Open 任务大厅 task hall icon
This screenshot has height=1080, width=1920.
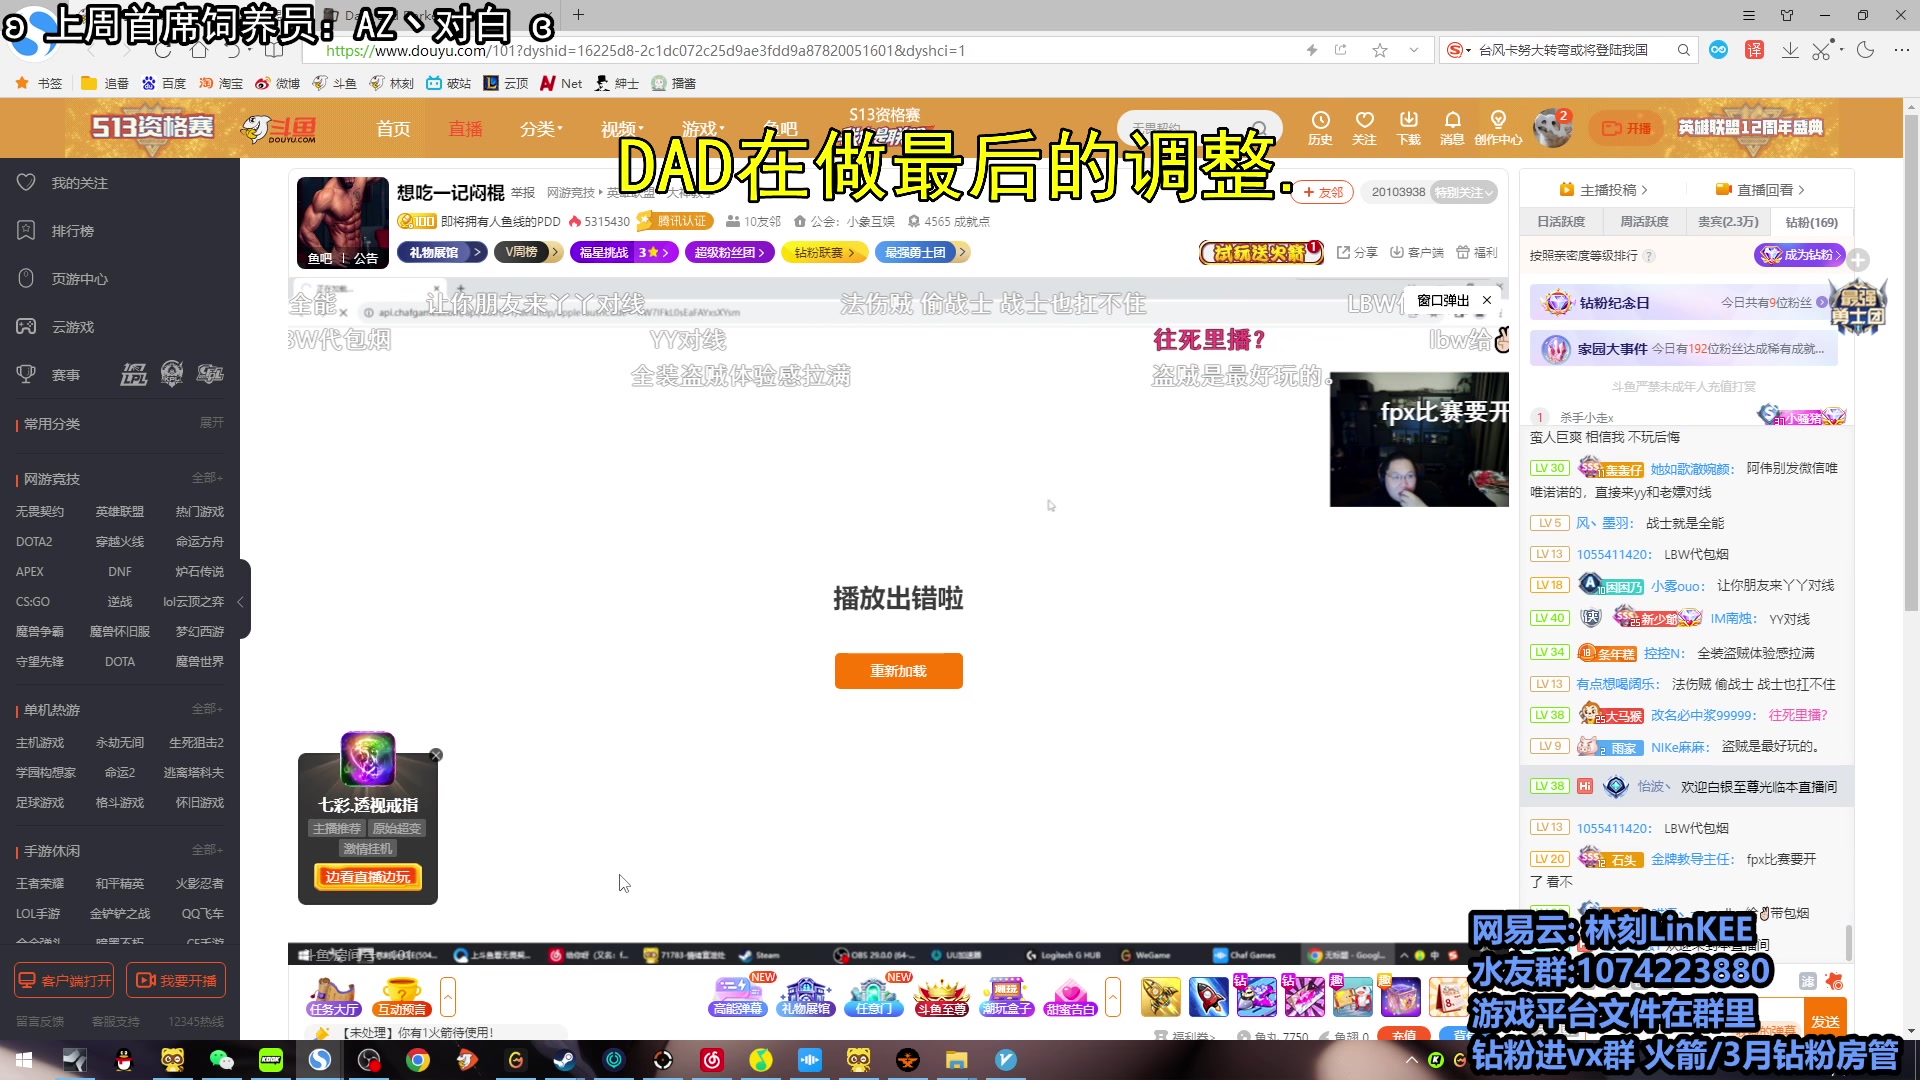pos(334,996)
